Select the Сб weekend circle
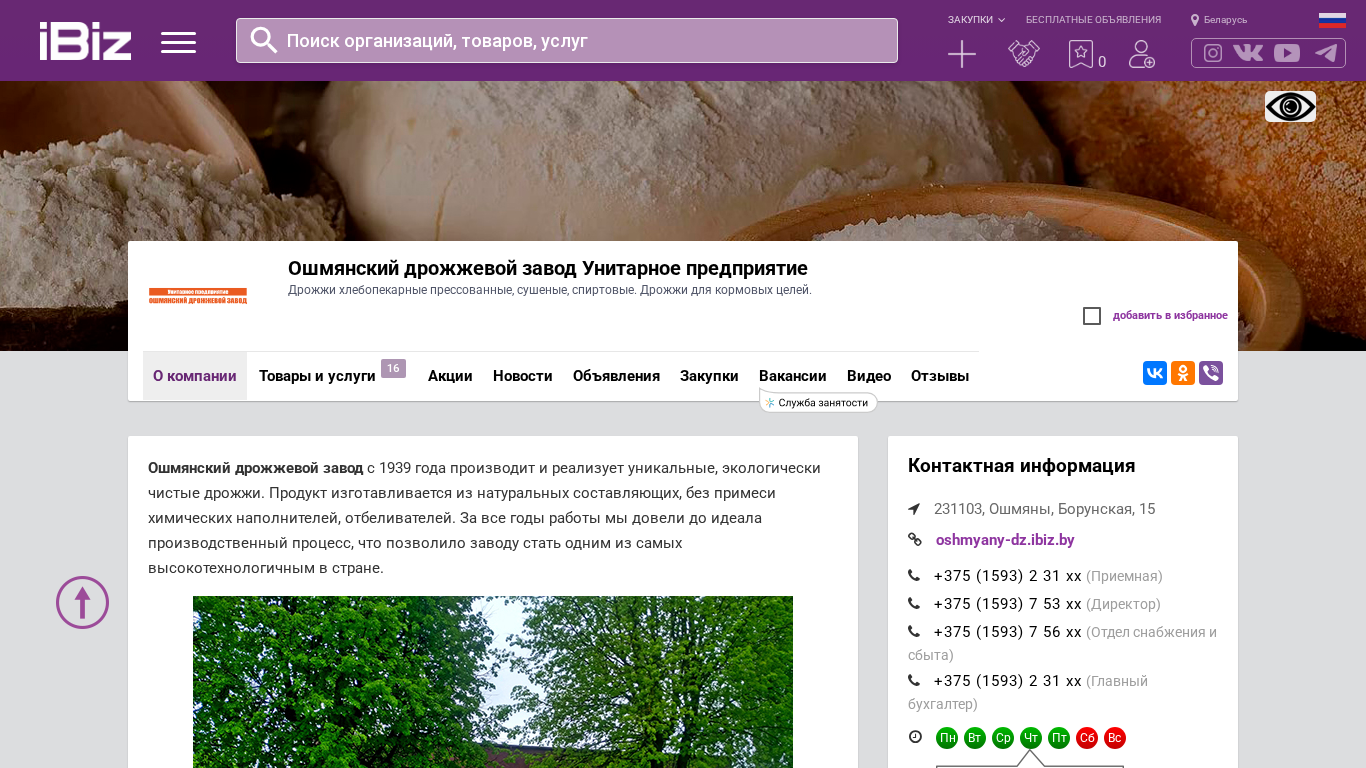This screenshot has width=1366, height=768. click(x=1087, y=738)
